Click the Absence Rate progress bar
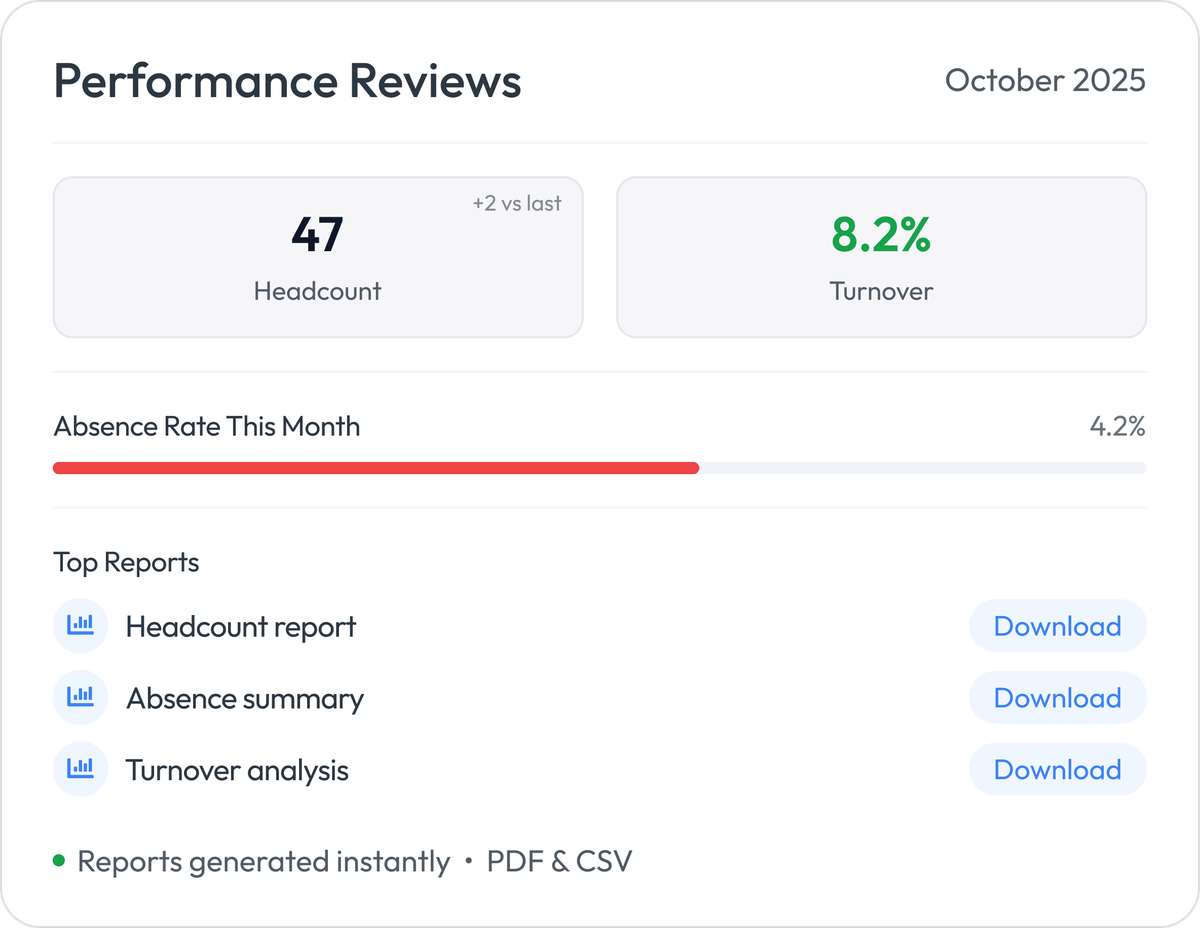The width and height of the screenshot is (1200, 928). coord(600,467)
